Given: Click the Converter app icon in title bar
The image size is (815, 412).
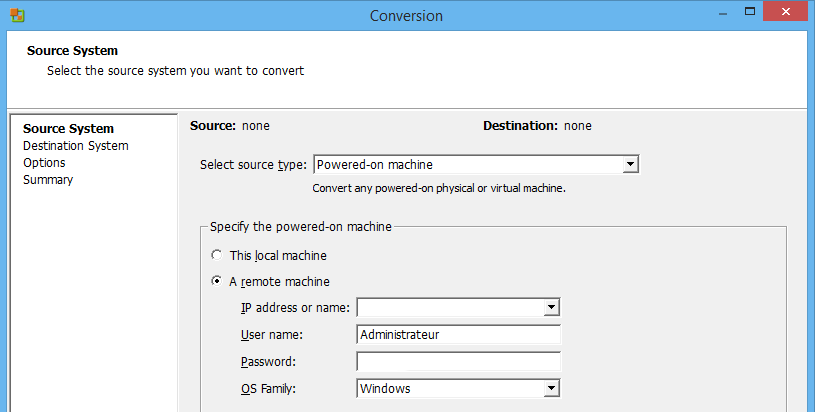Looking at the screenshot, I should [17, 16].
